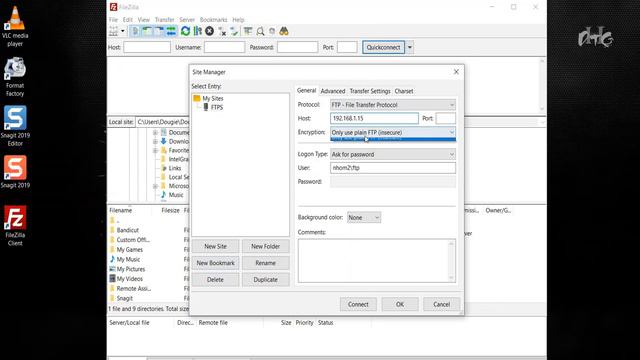Click the New Site button

click(x=215, y=247)
